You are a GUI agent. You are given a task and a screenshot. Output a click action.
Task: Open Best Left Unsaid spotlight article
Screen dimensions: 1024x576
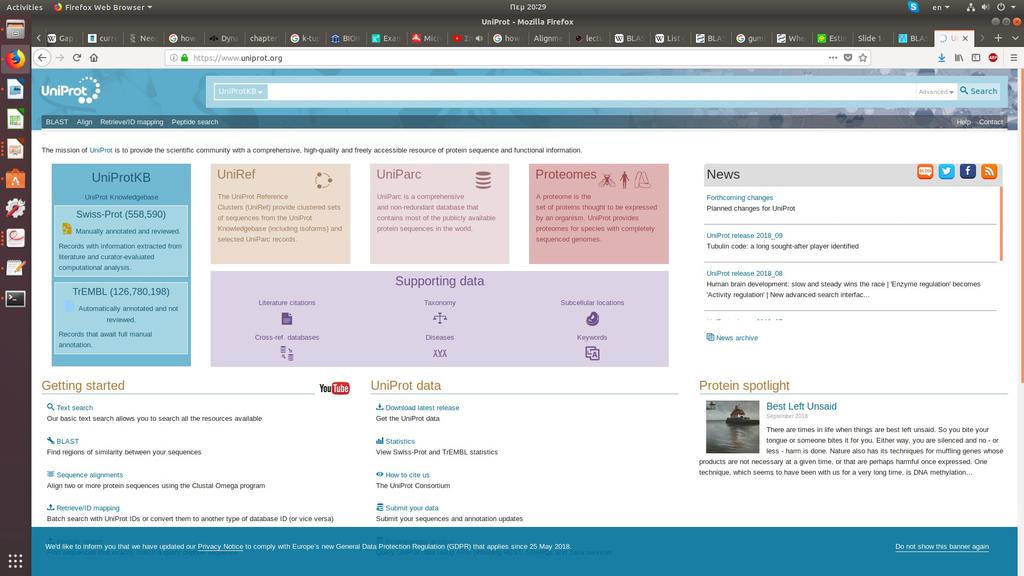801,406
